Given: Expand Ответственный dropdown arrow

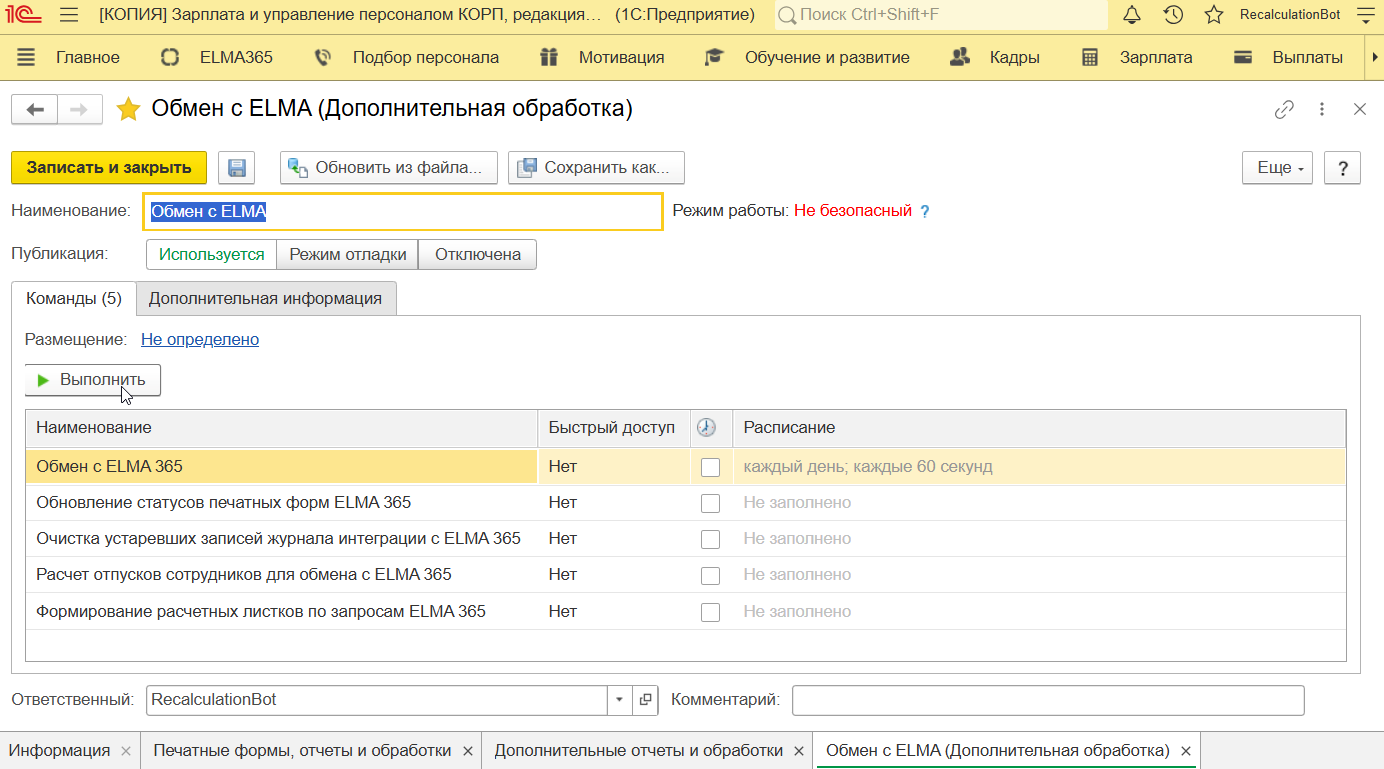Looking at the screenshot, I should (x=620, y=700).
